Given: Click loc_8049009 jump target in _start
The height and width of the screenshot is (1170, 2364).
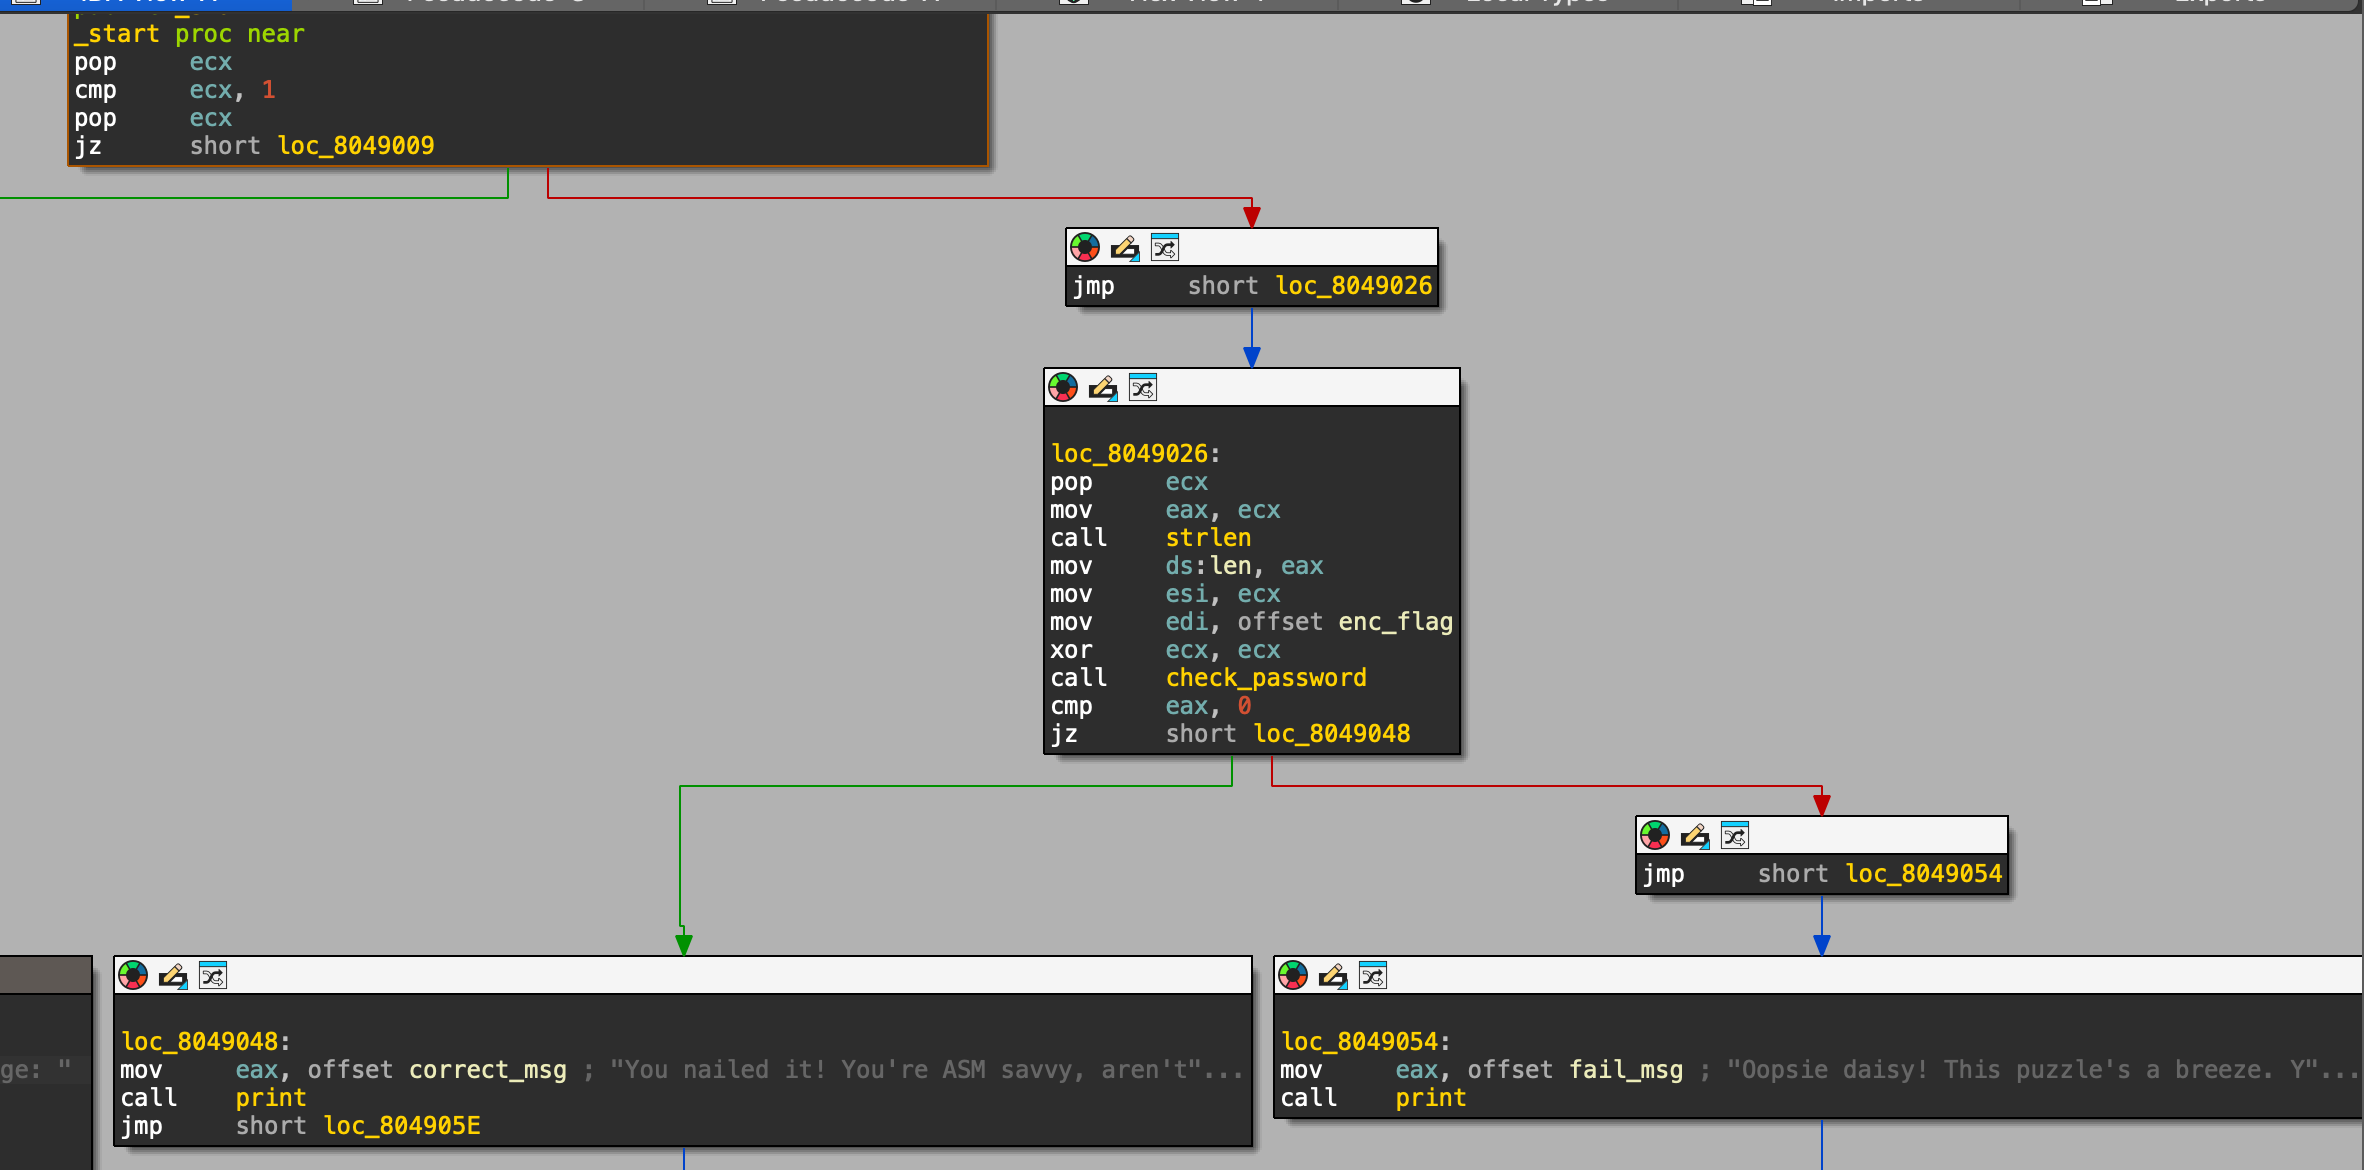Looking at the screenshot, I should click(355, 146).
